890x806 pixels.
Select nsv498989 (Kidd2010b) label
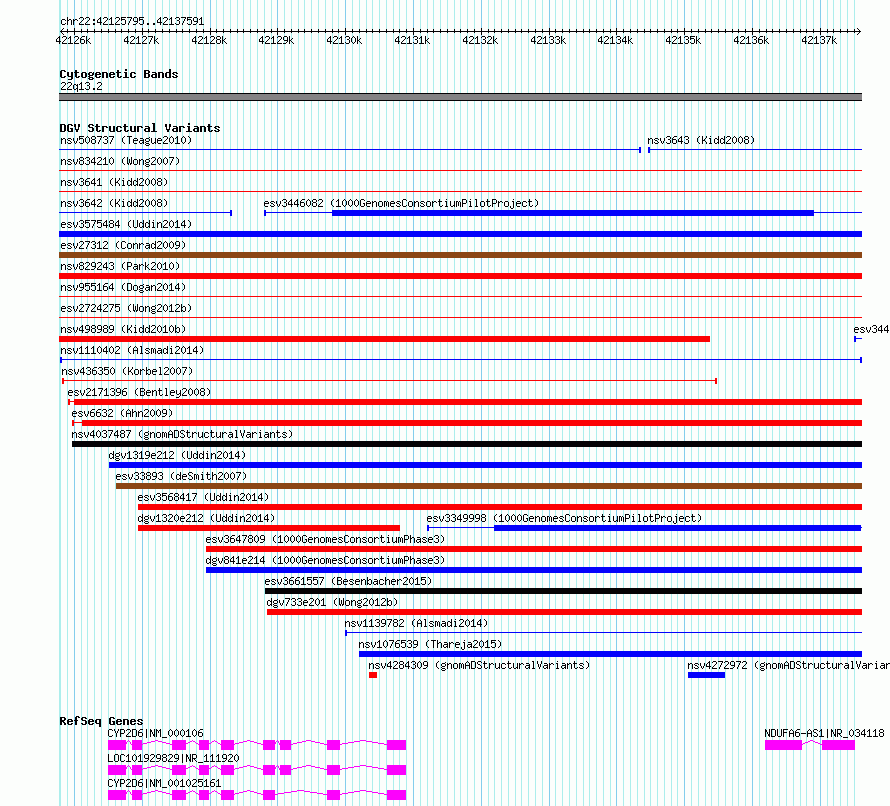tap(123, 329)
